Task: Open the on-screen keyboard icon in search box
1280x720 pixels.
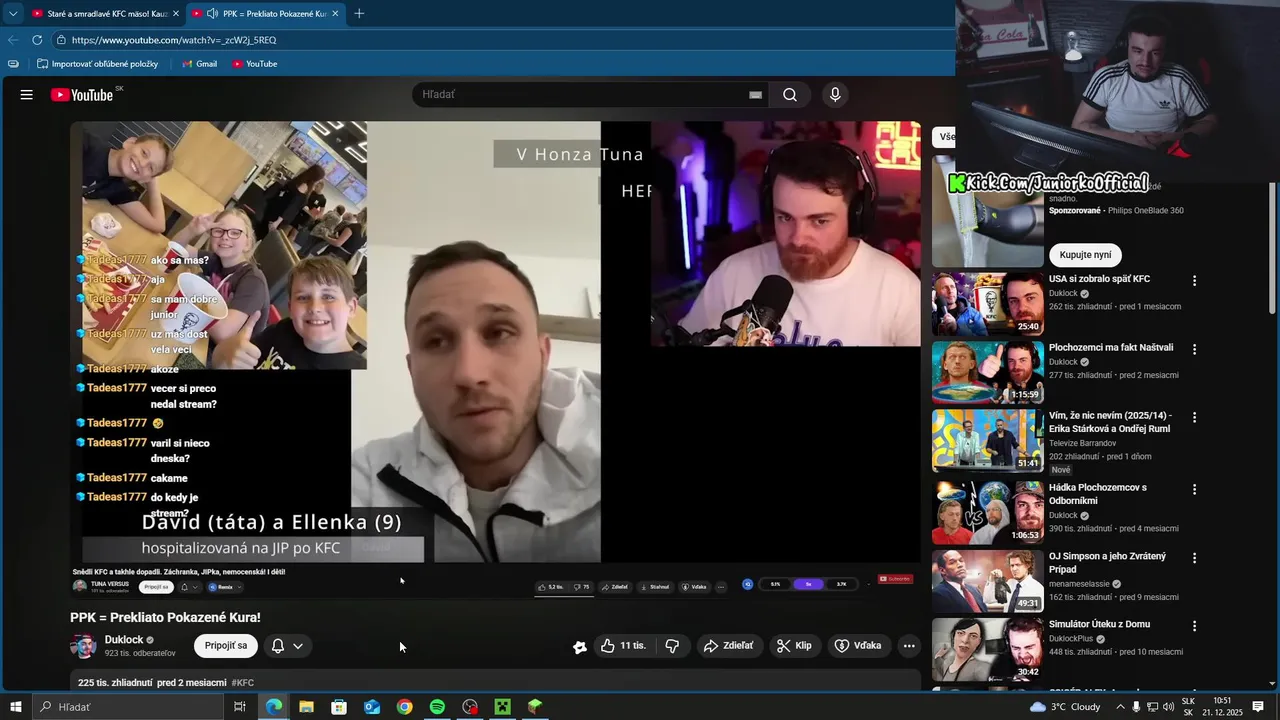Action: pyautogui.click(x=756, y=95)
